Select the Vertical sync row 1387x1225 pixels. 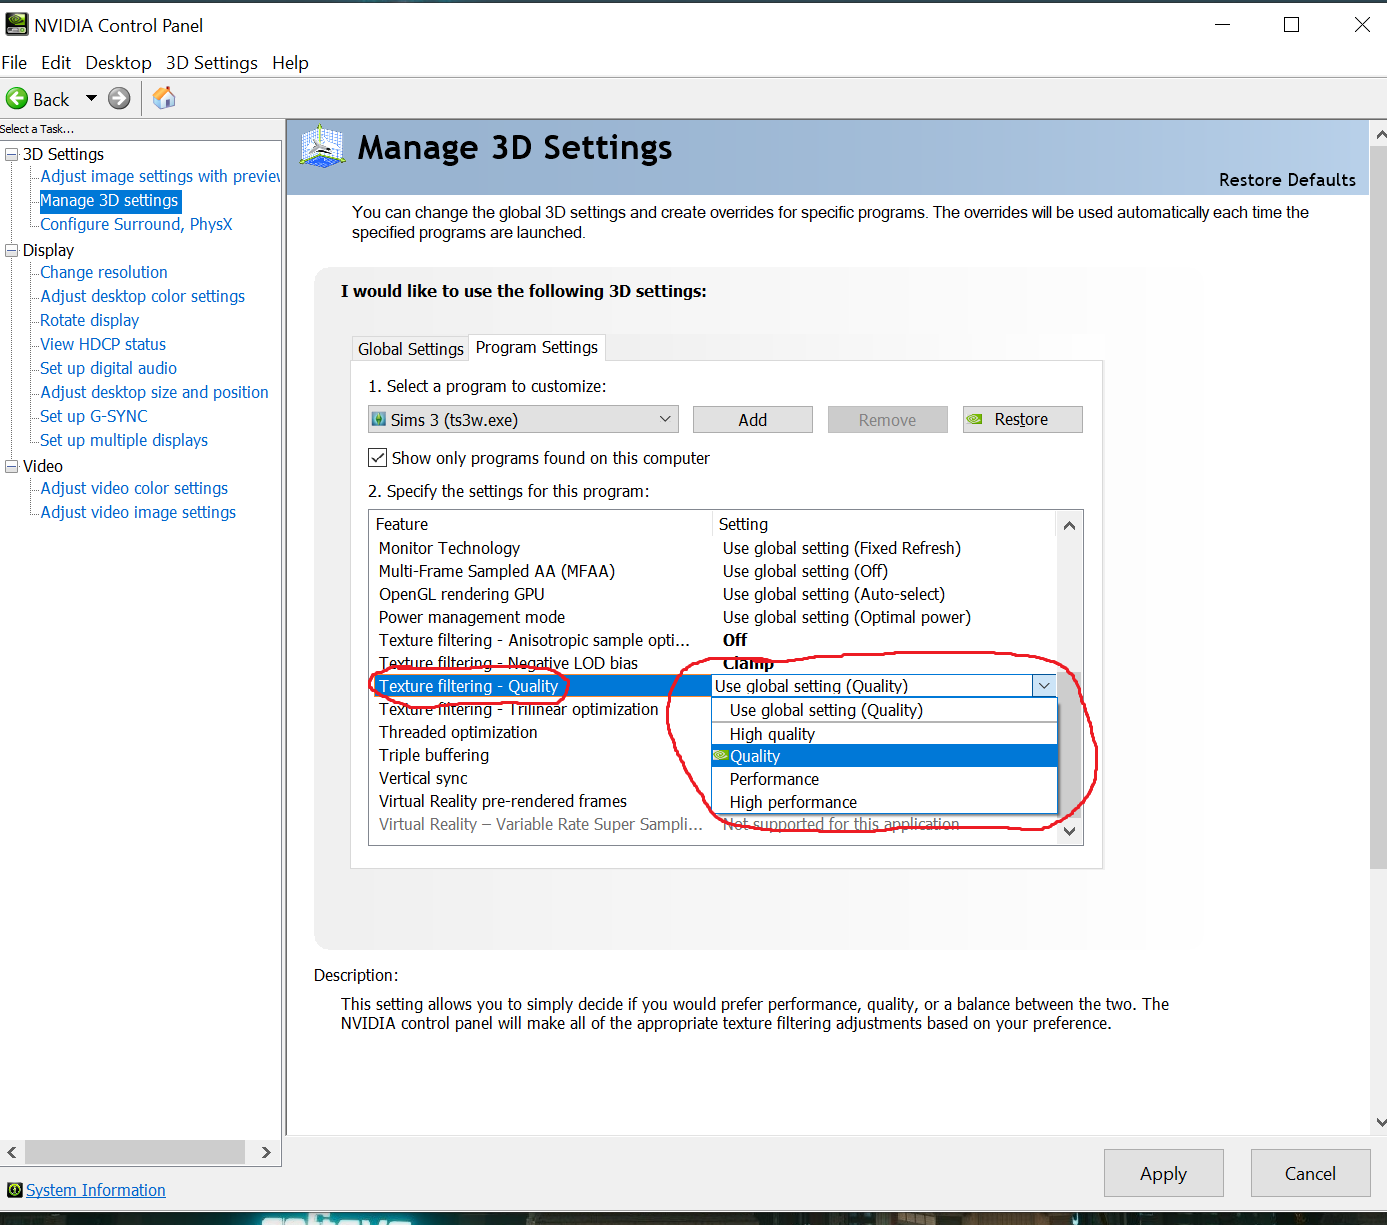click(x=541, y=778)
